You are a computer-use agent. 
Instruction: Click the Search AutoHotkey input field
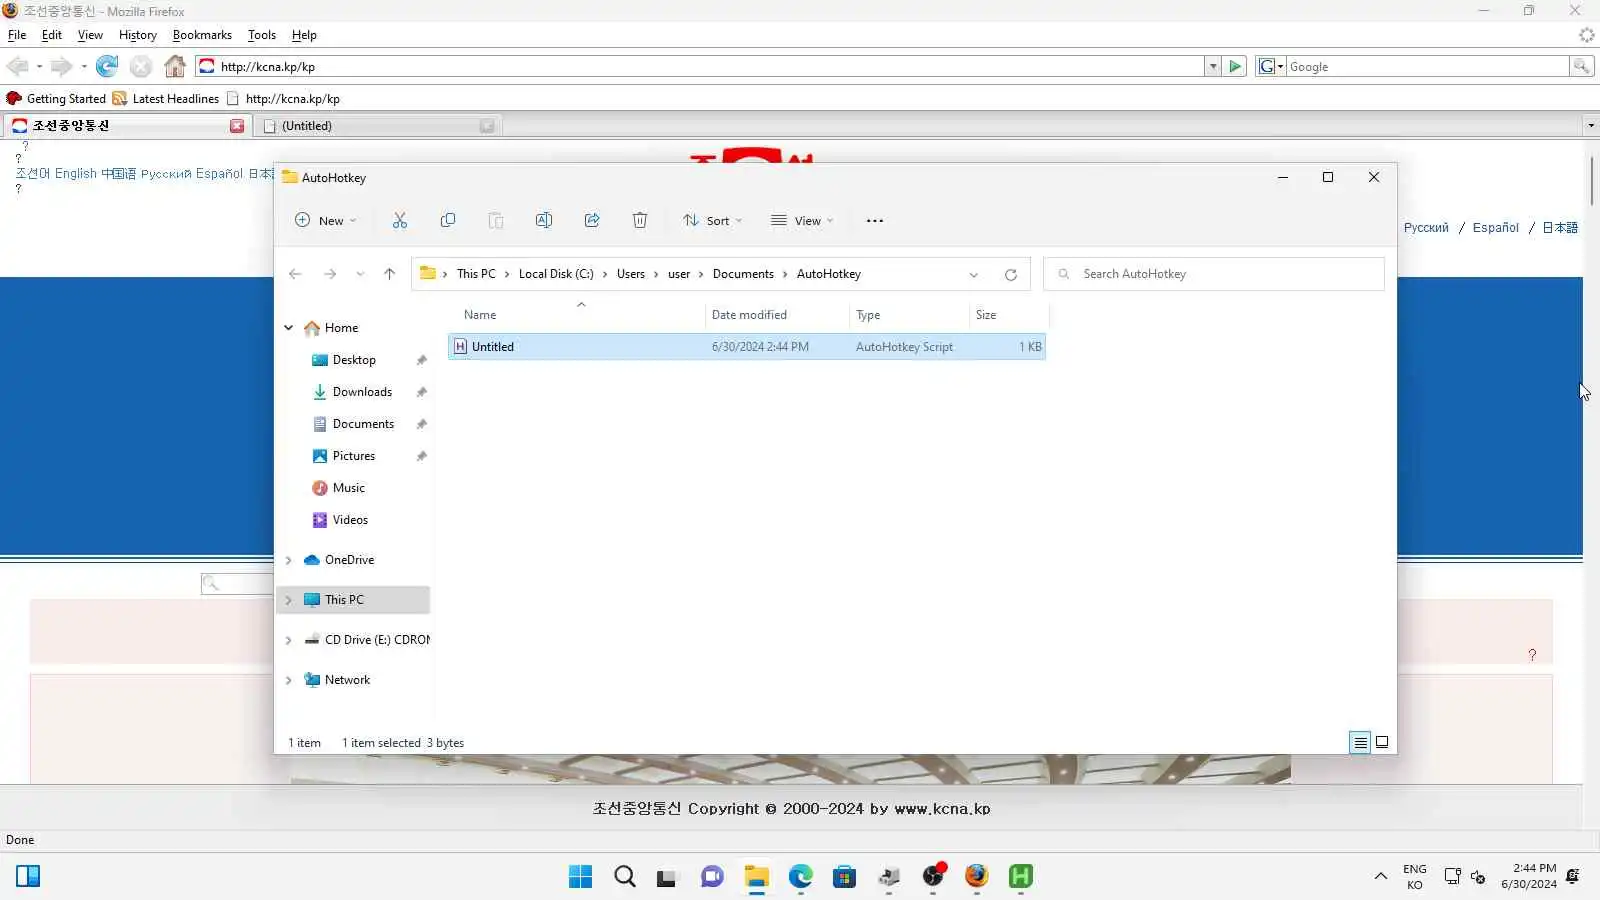click(1214, 274)
